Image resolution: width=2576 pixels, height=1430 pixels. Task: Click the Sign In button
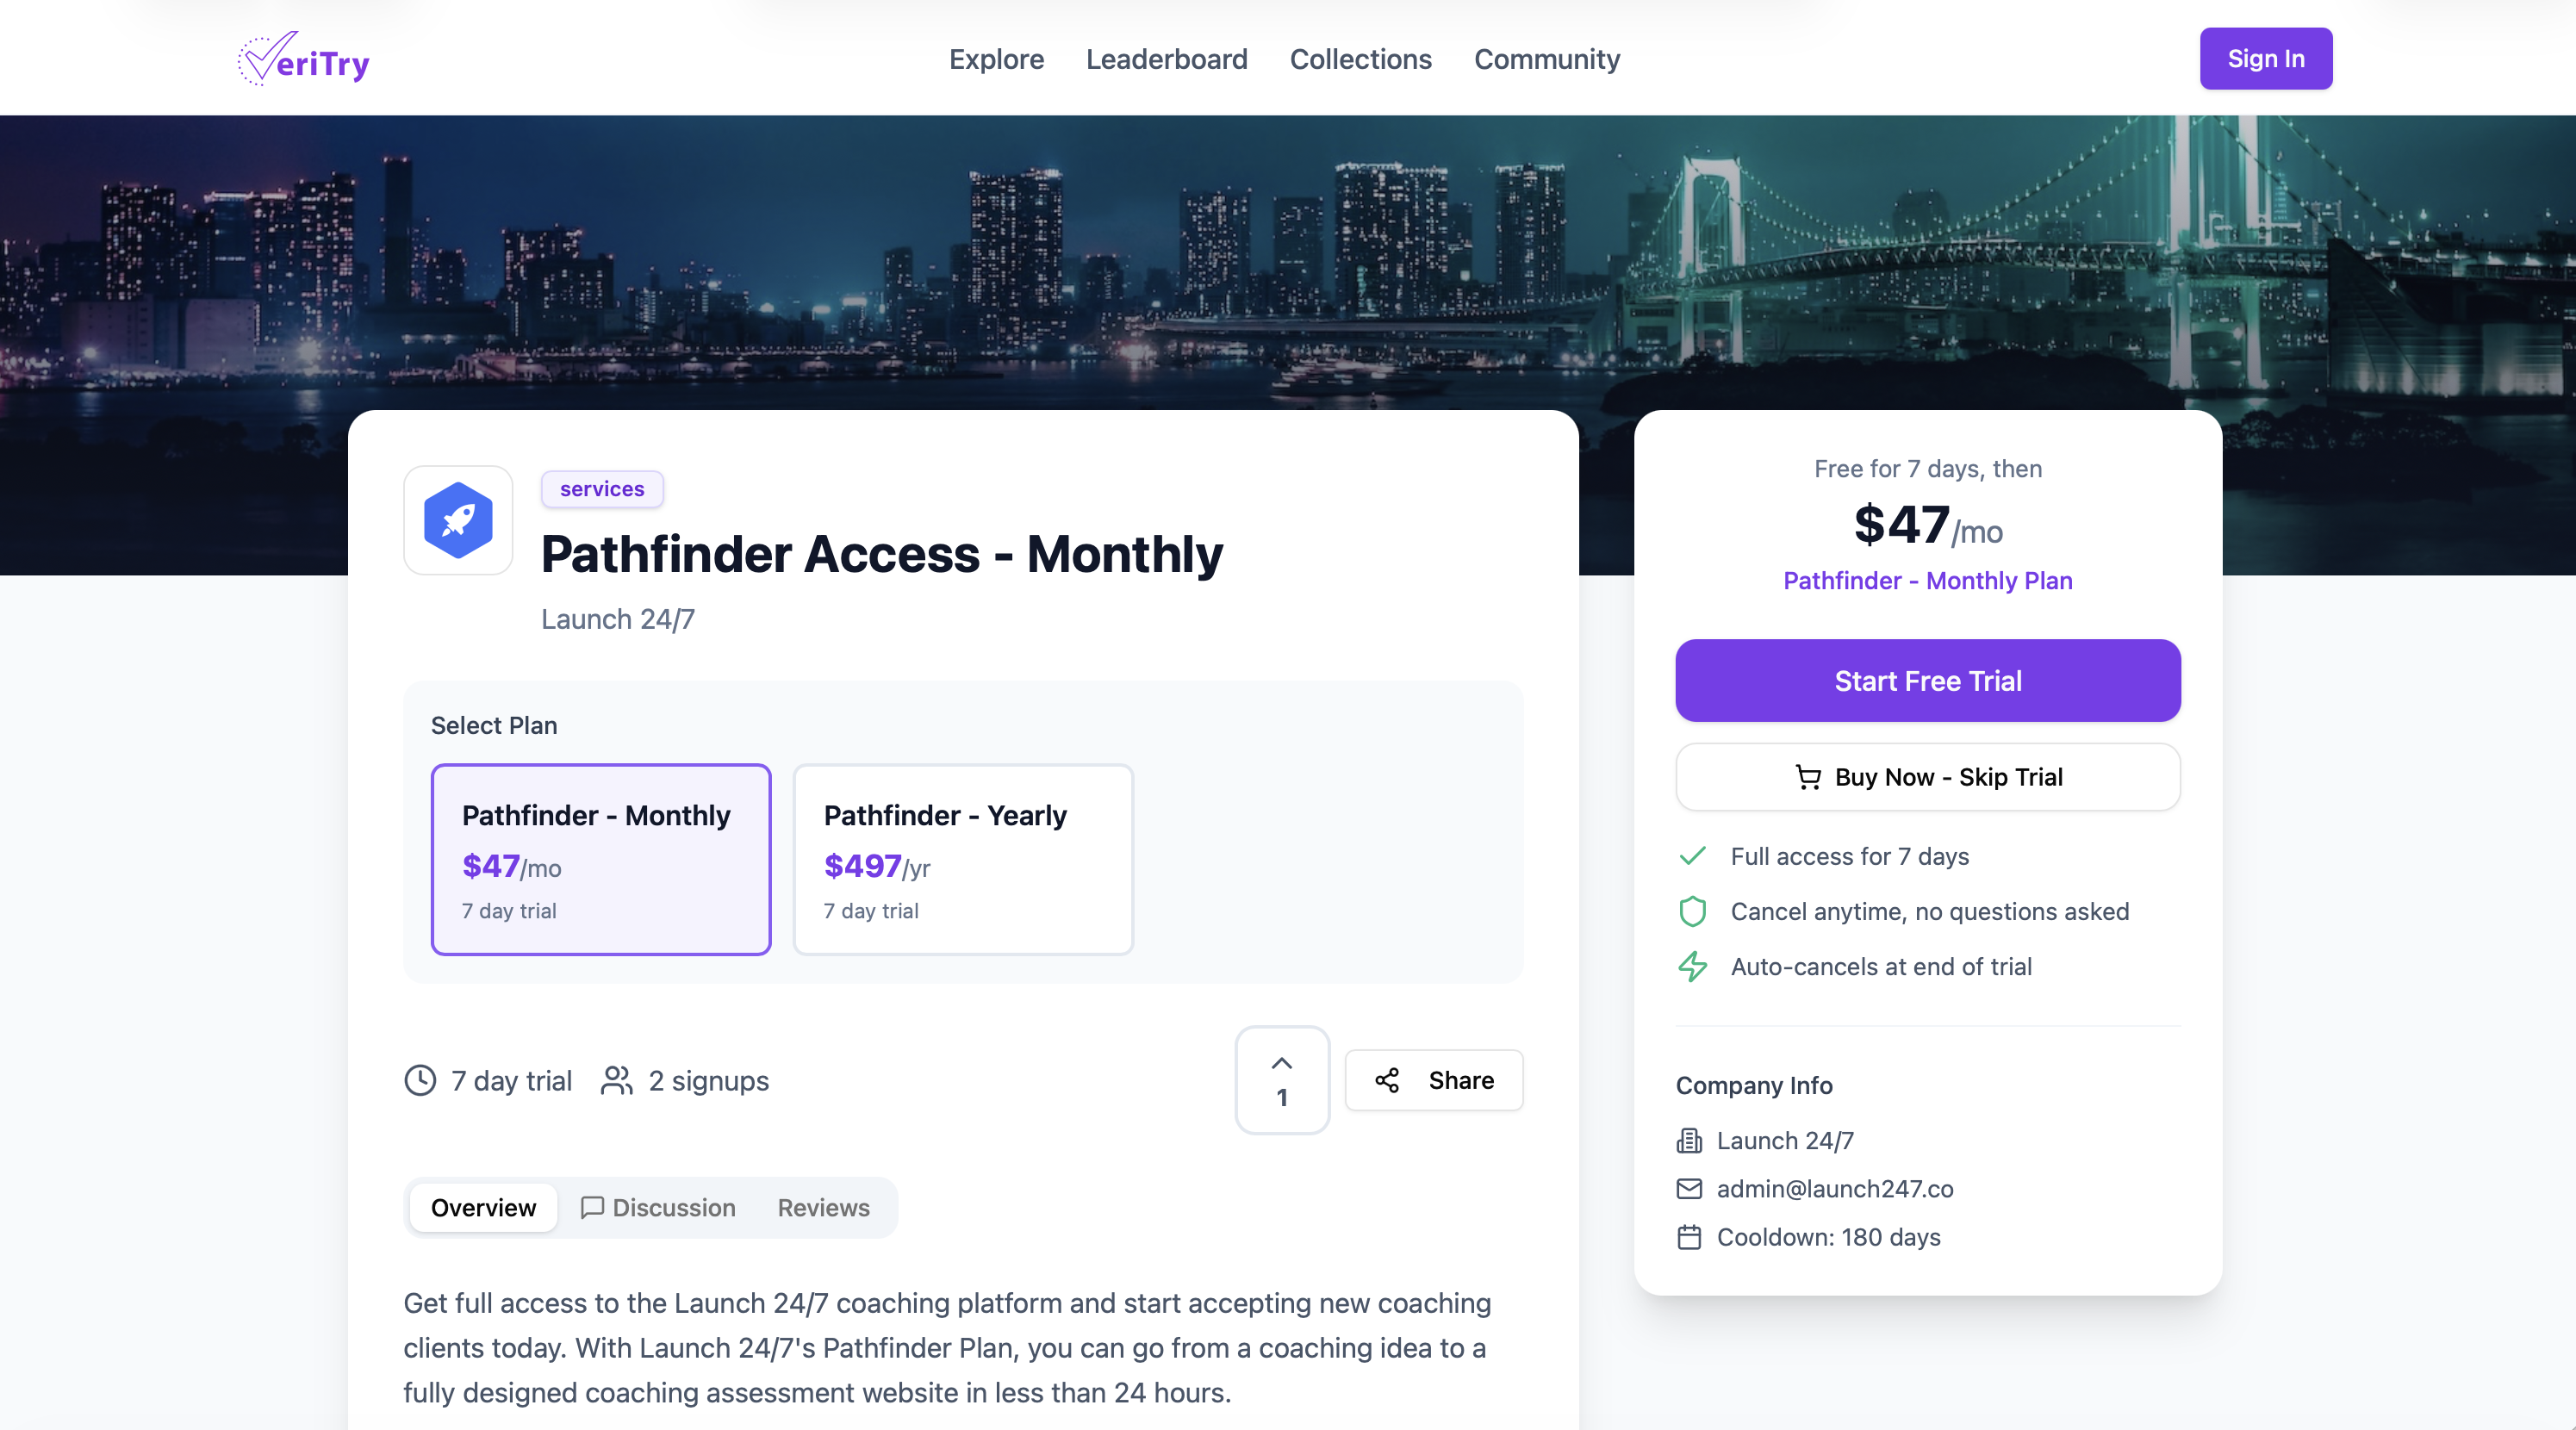(2265, 59)
